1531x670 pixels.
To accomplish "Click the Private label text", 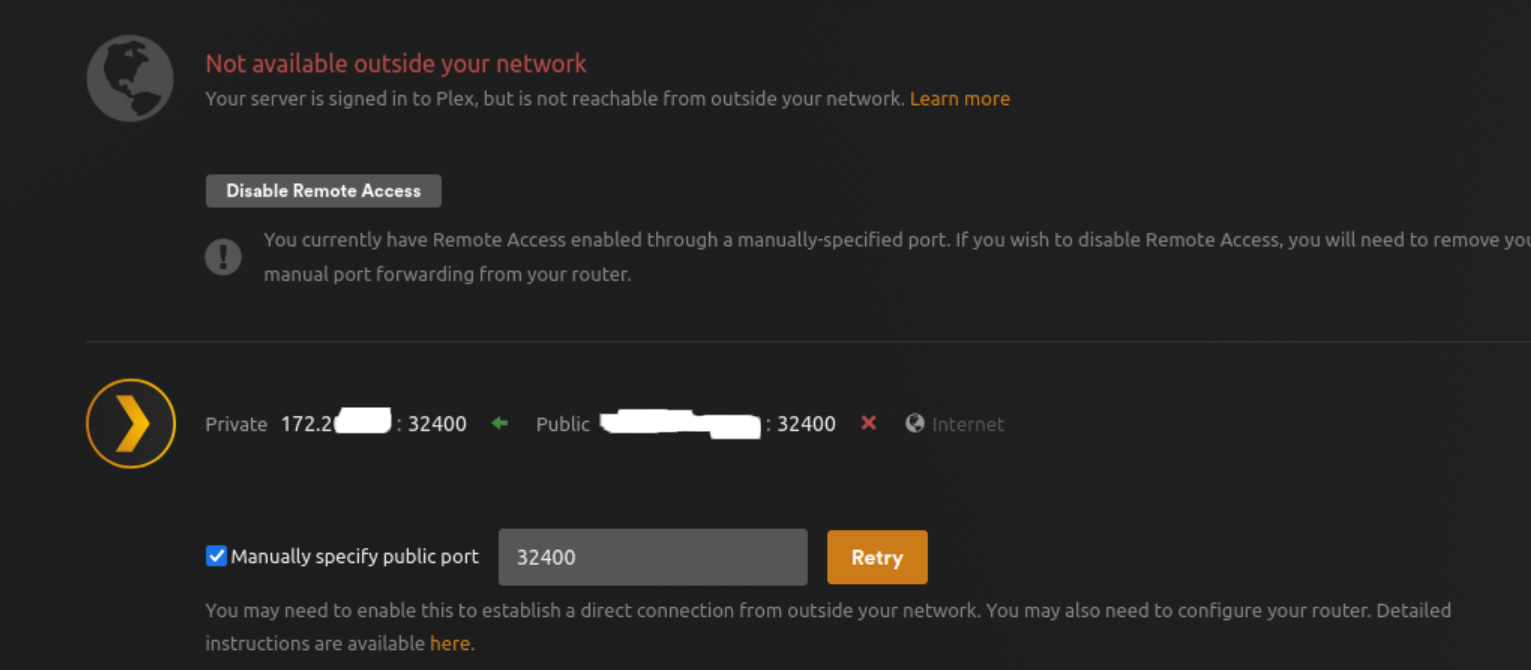I will click(x=236, y=424).
